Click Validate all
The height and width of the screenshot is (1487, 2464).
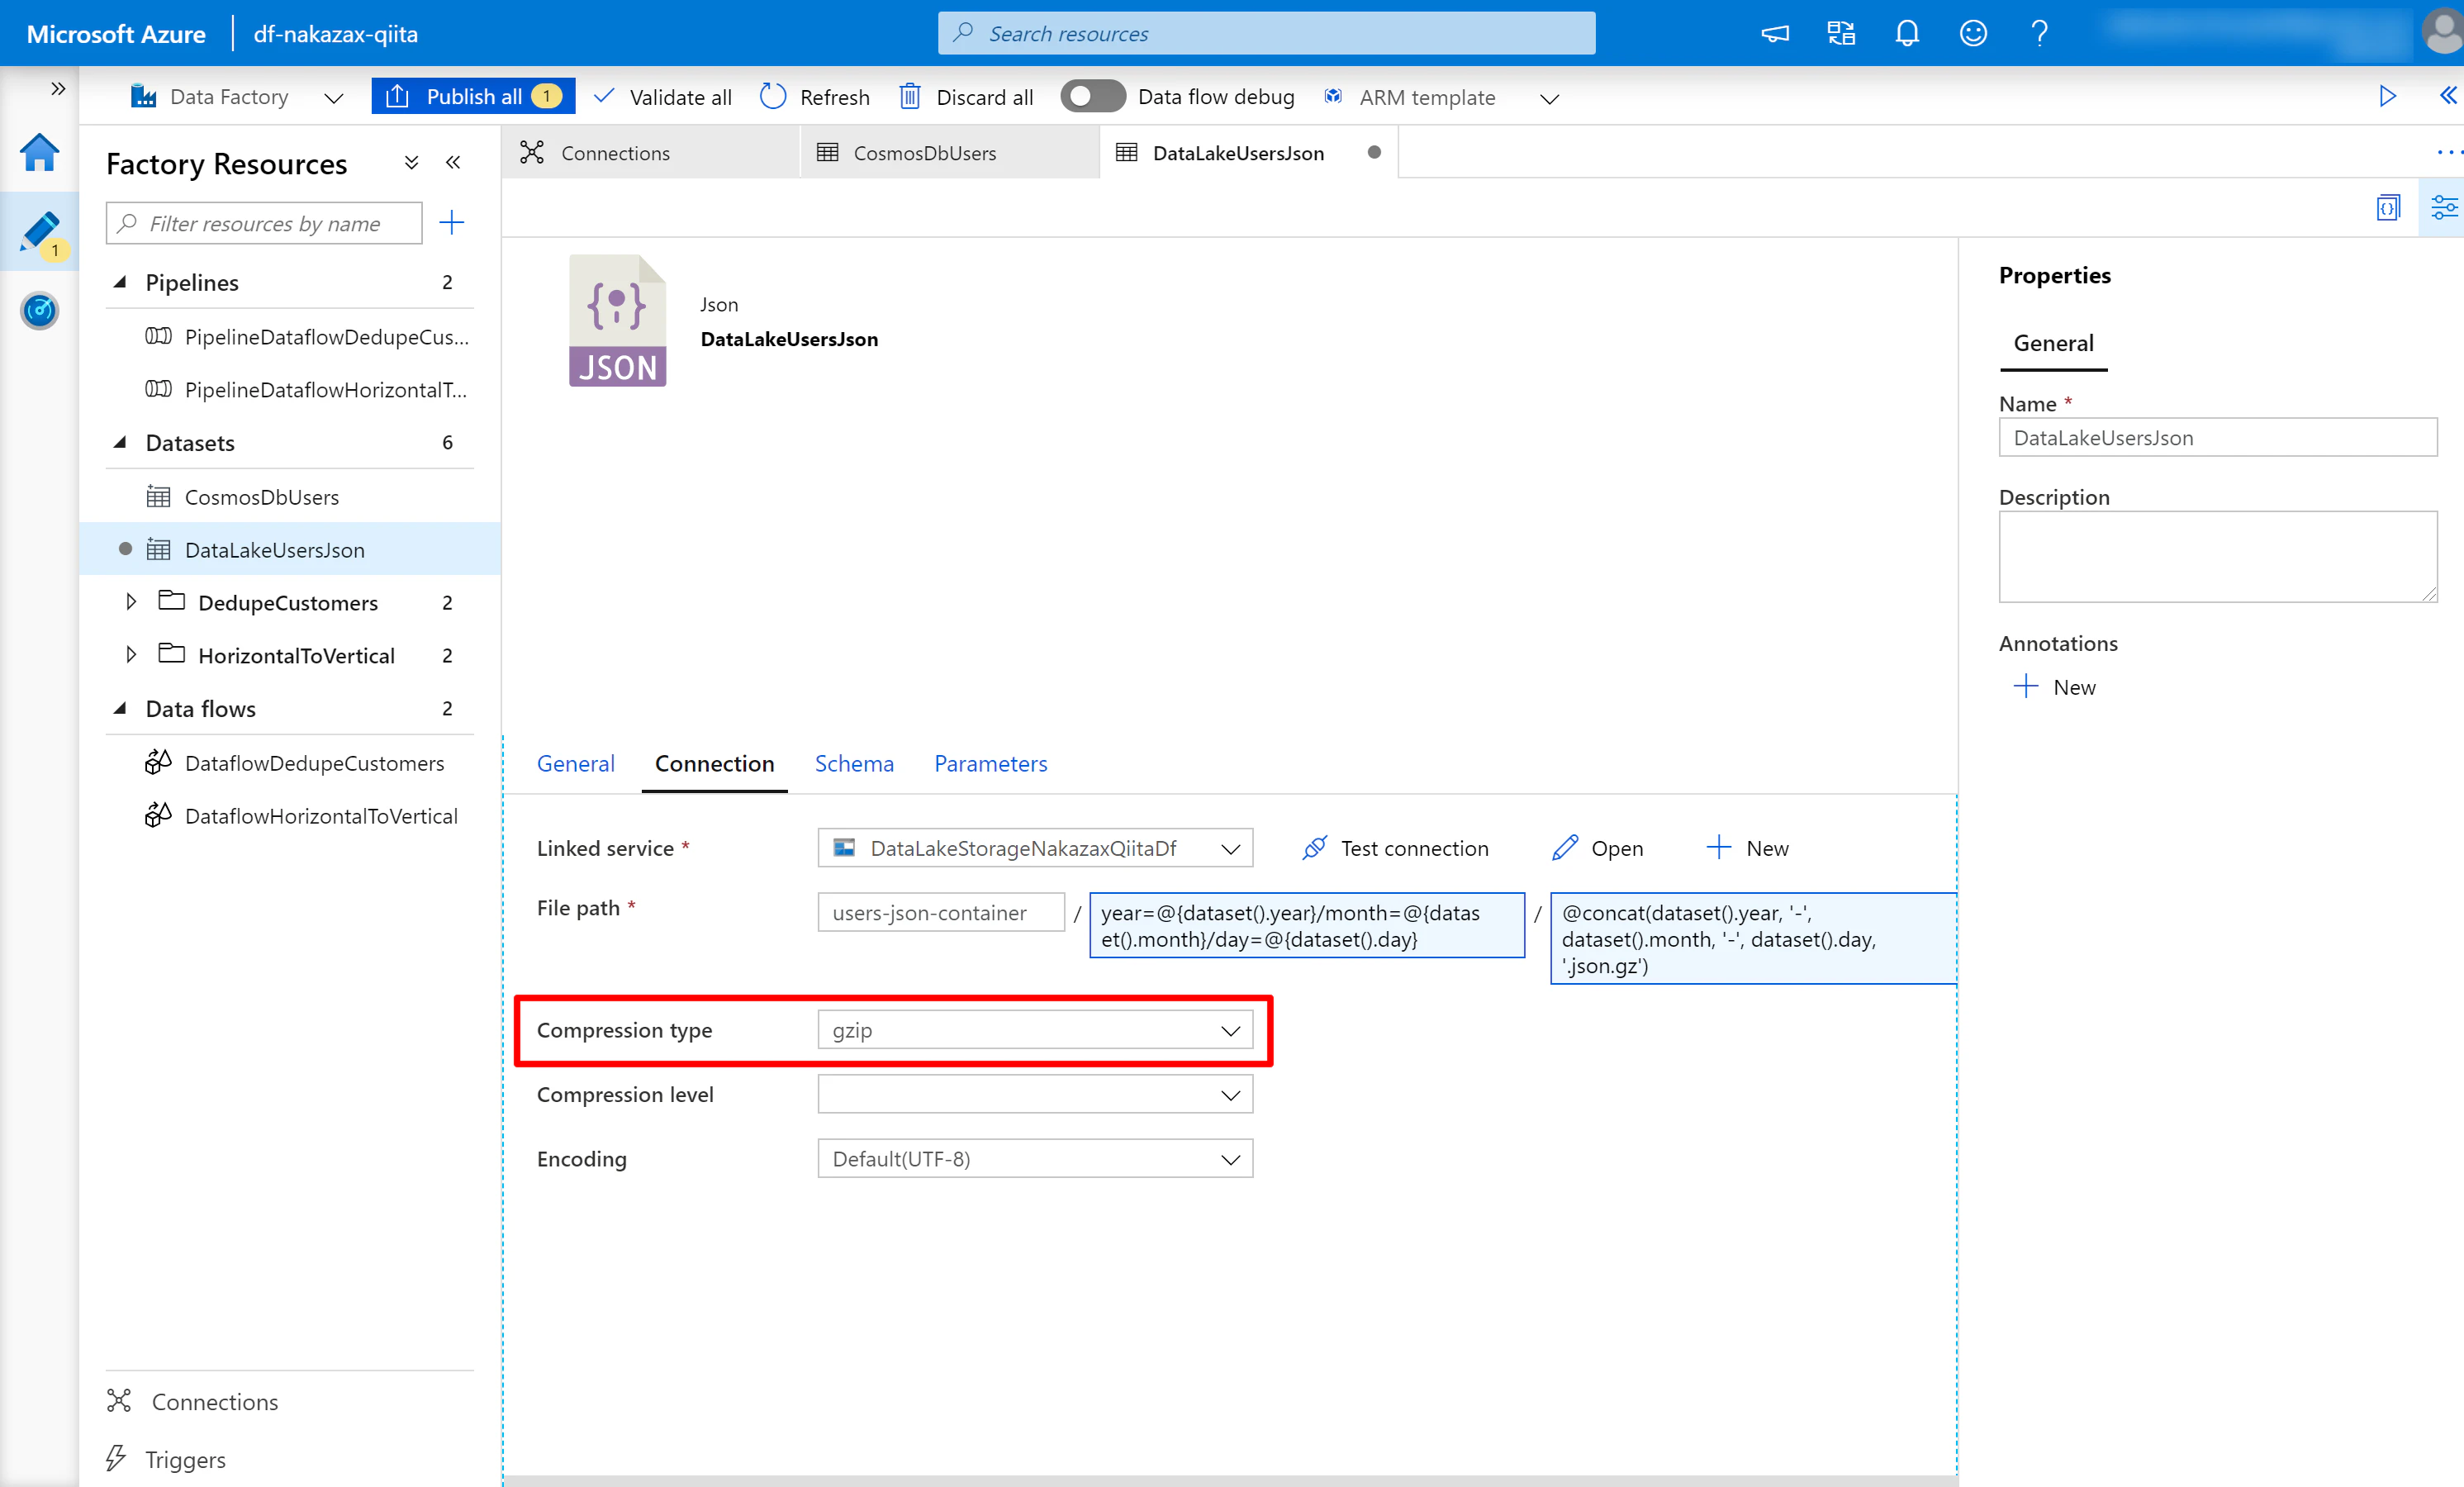point(663,97)
